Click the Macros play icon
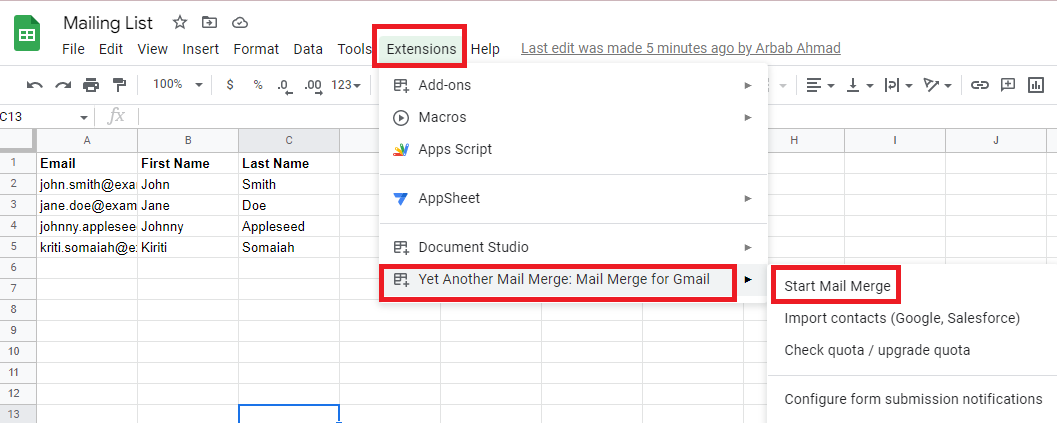Screen dimensions: 1057x423 tap(401, 117)
